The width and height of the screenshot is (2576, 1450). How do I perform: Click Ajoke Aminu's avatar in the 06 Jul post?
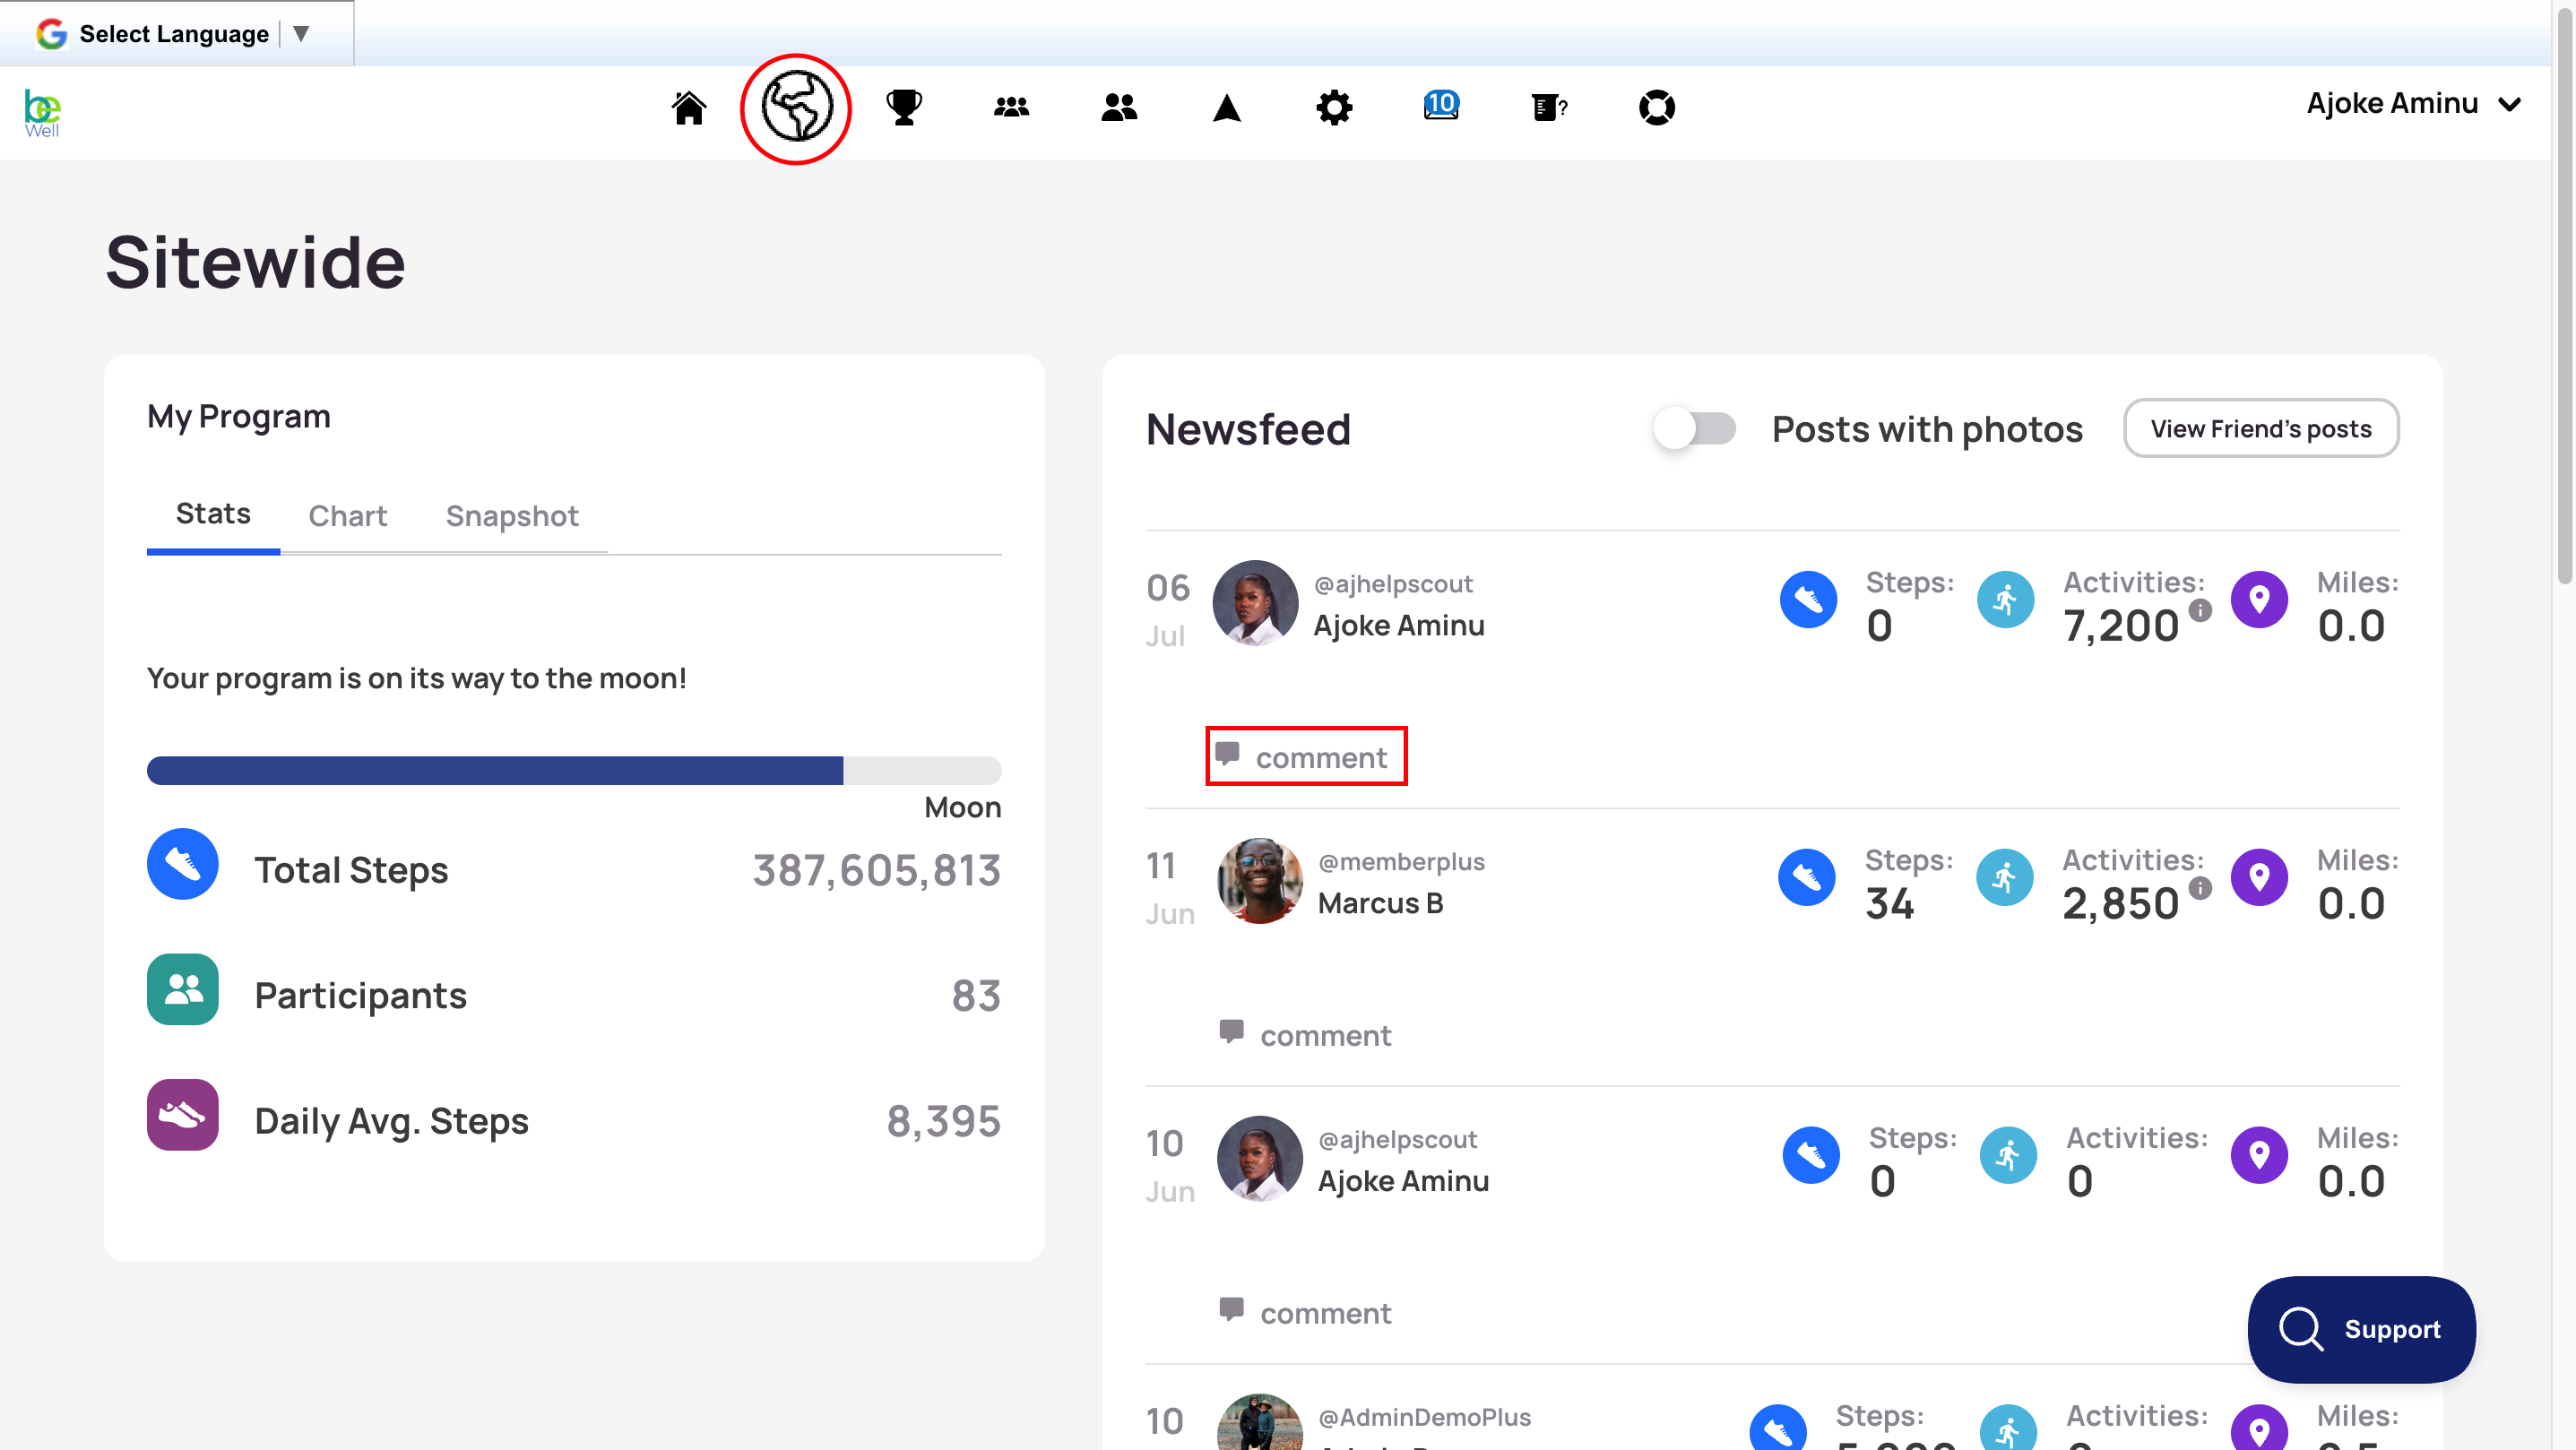pos(1255,603)
